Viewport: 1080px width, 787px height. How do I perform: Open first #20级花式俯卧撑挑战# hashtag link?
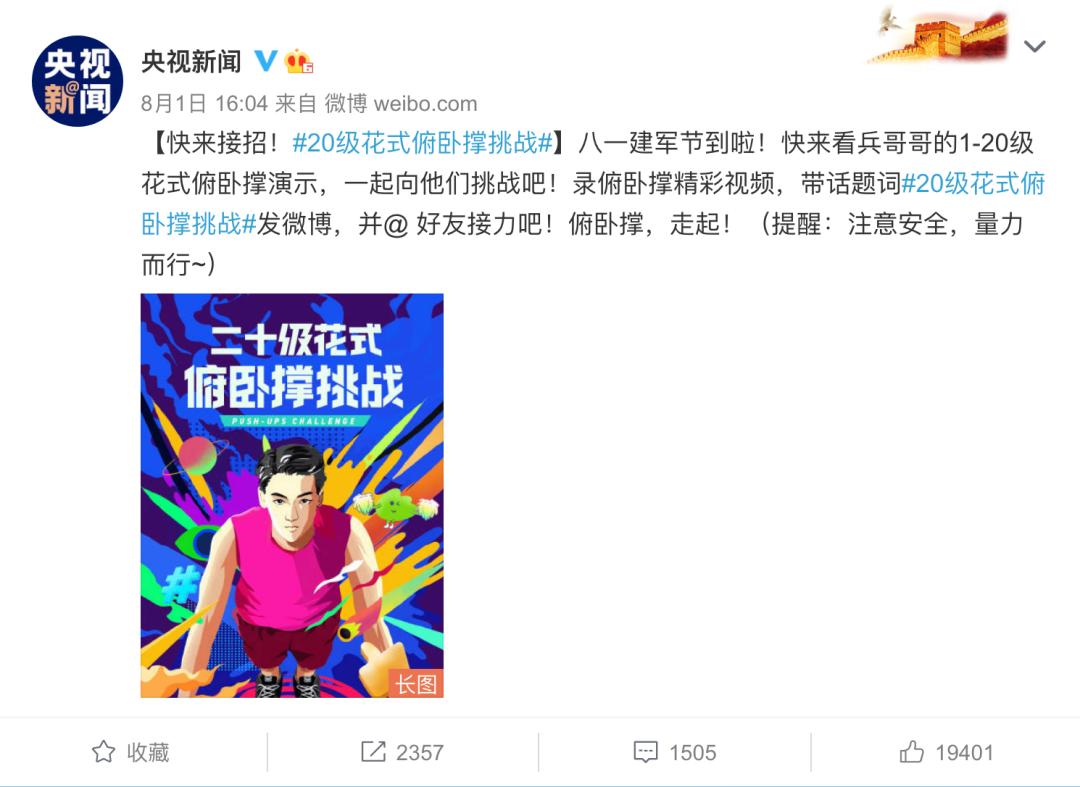[x=423, y=143]
